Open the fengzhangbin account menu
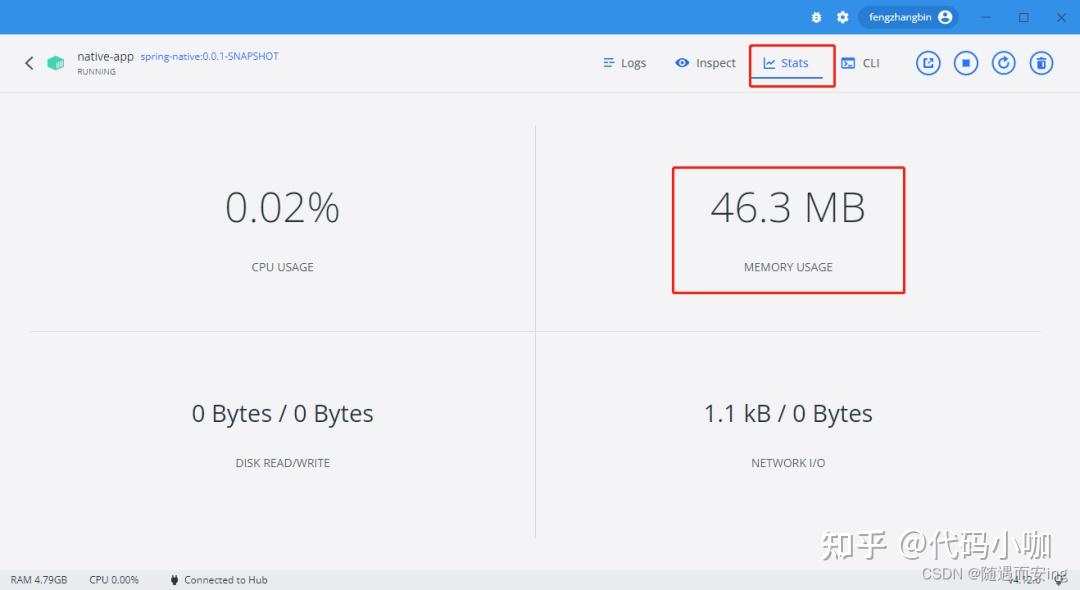This screenshot has height=590, width=1080. point(907,16)
